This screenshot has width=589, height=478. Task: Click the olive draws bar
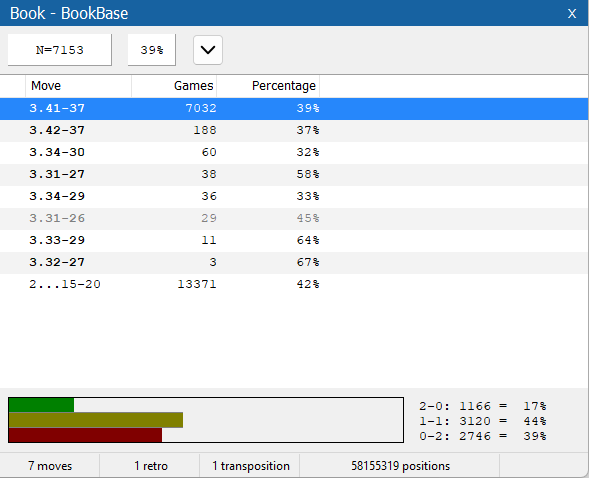[96, 420]
